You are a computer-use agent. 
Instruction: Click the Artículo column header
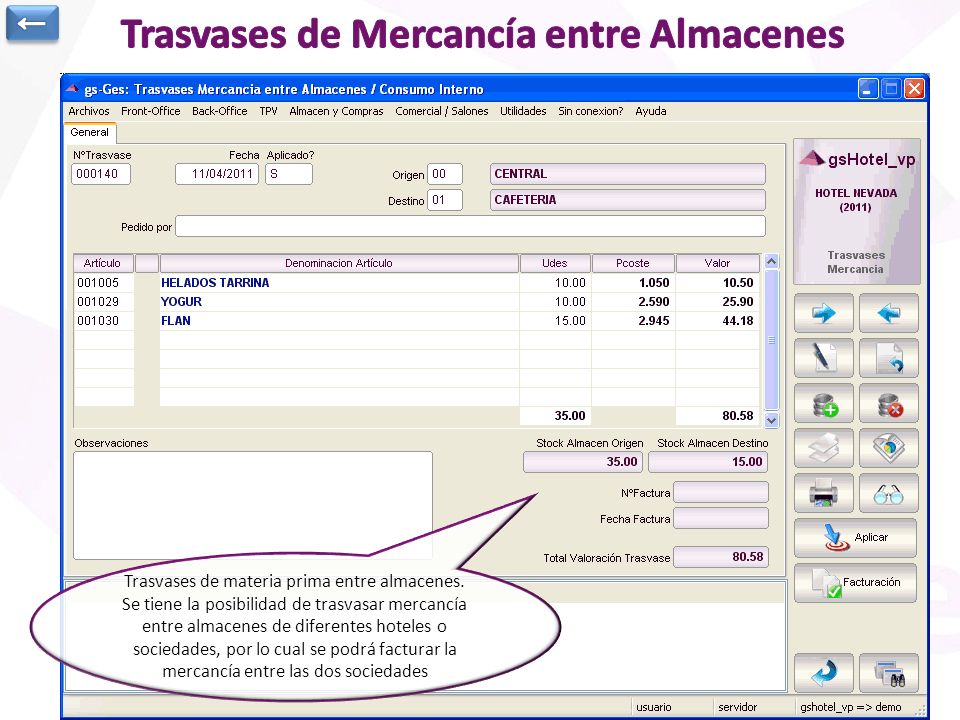[103, 263]
